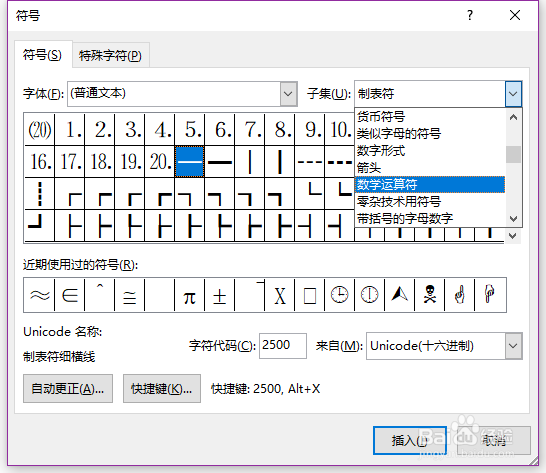Viewport: 546px width, 473px height.
Task: Pick the pointing up hand symbol
Action: (x=460, y=295)
